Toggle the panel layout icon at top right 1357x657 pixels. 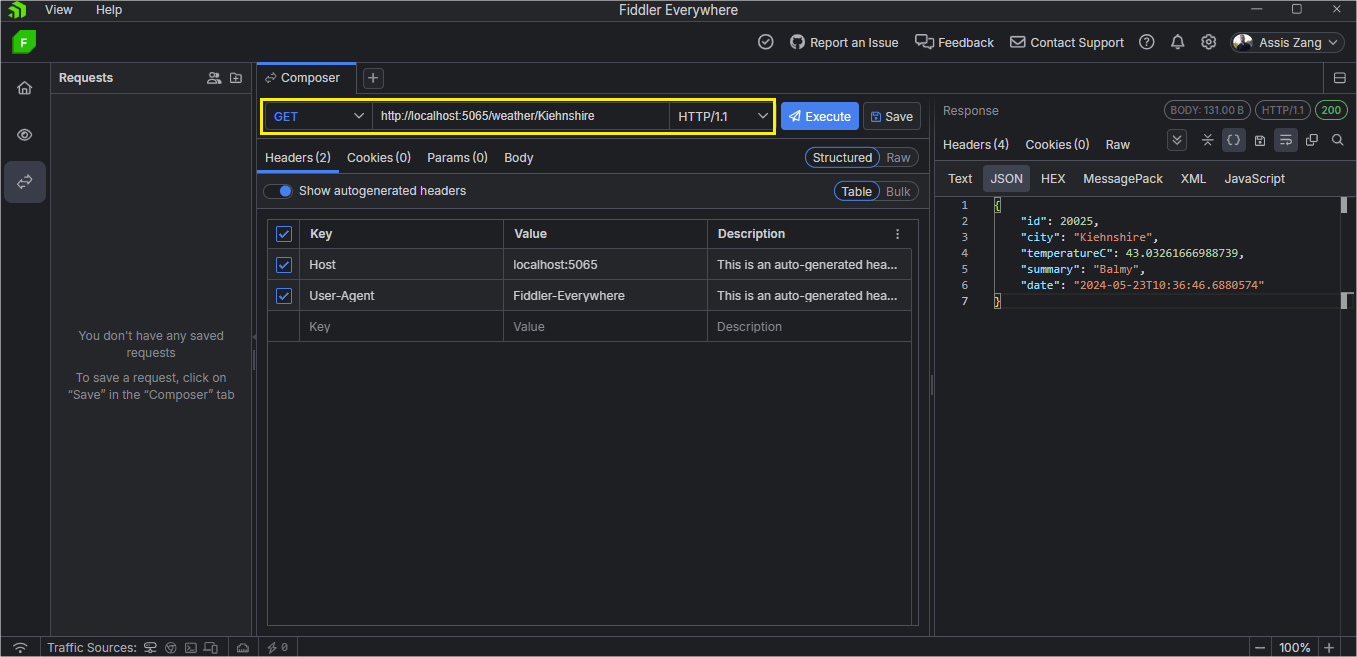pyautogui.click(x=1340, y=78)
